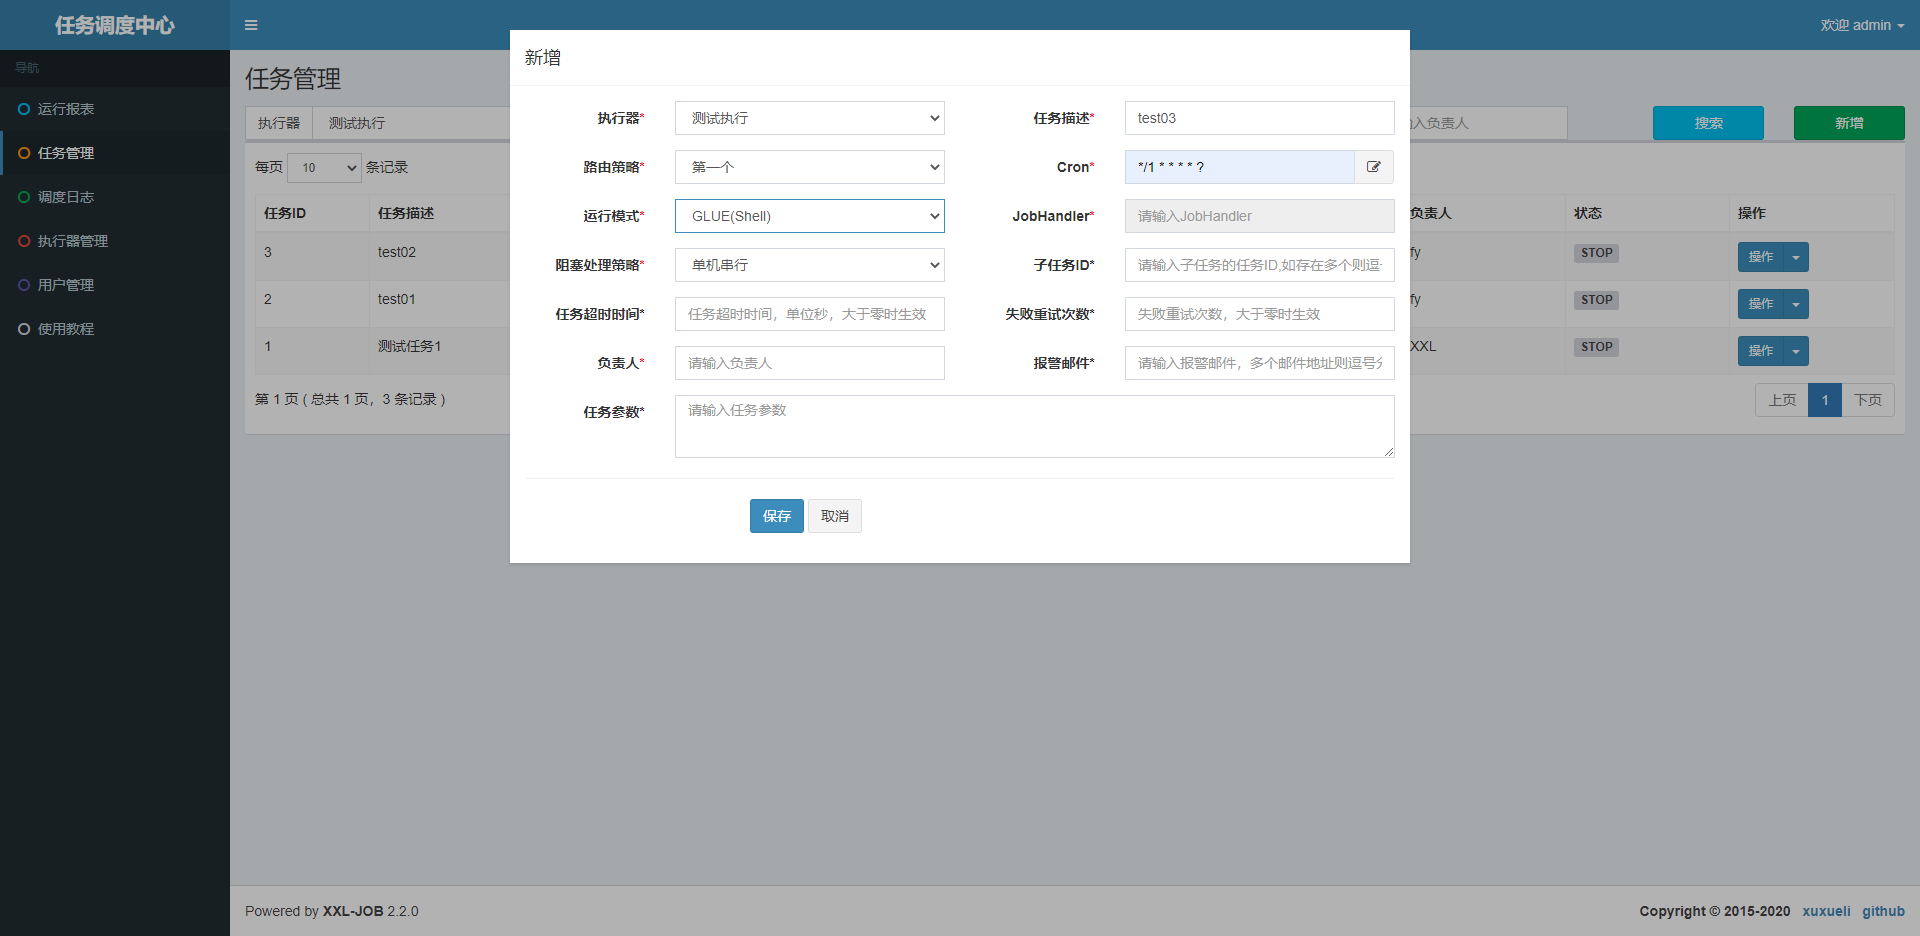The width and height of the screenshot is (1920, 936).
Task: Open the Cron expression editor icon
Action: coord(1374,167)
